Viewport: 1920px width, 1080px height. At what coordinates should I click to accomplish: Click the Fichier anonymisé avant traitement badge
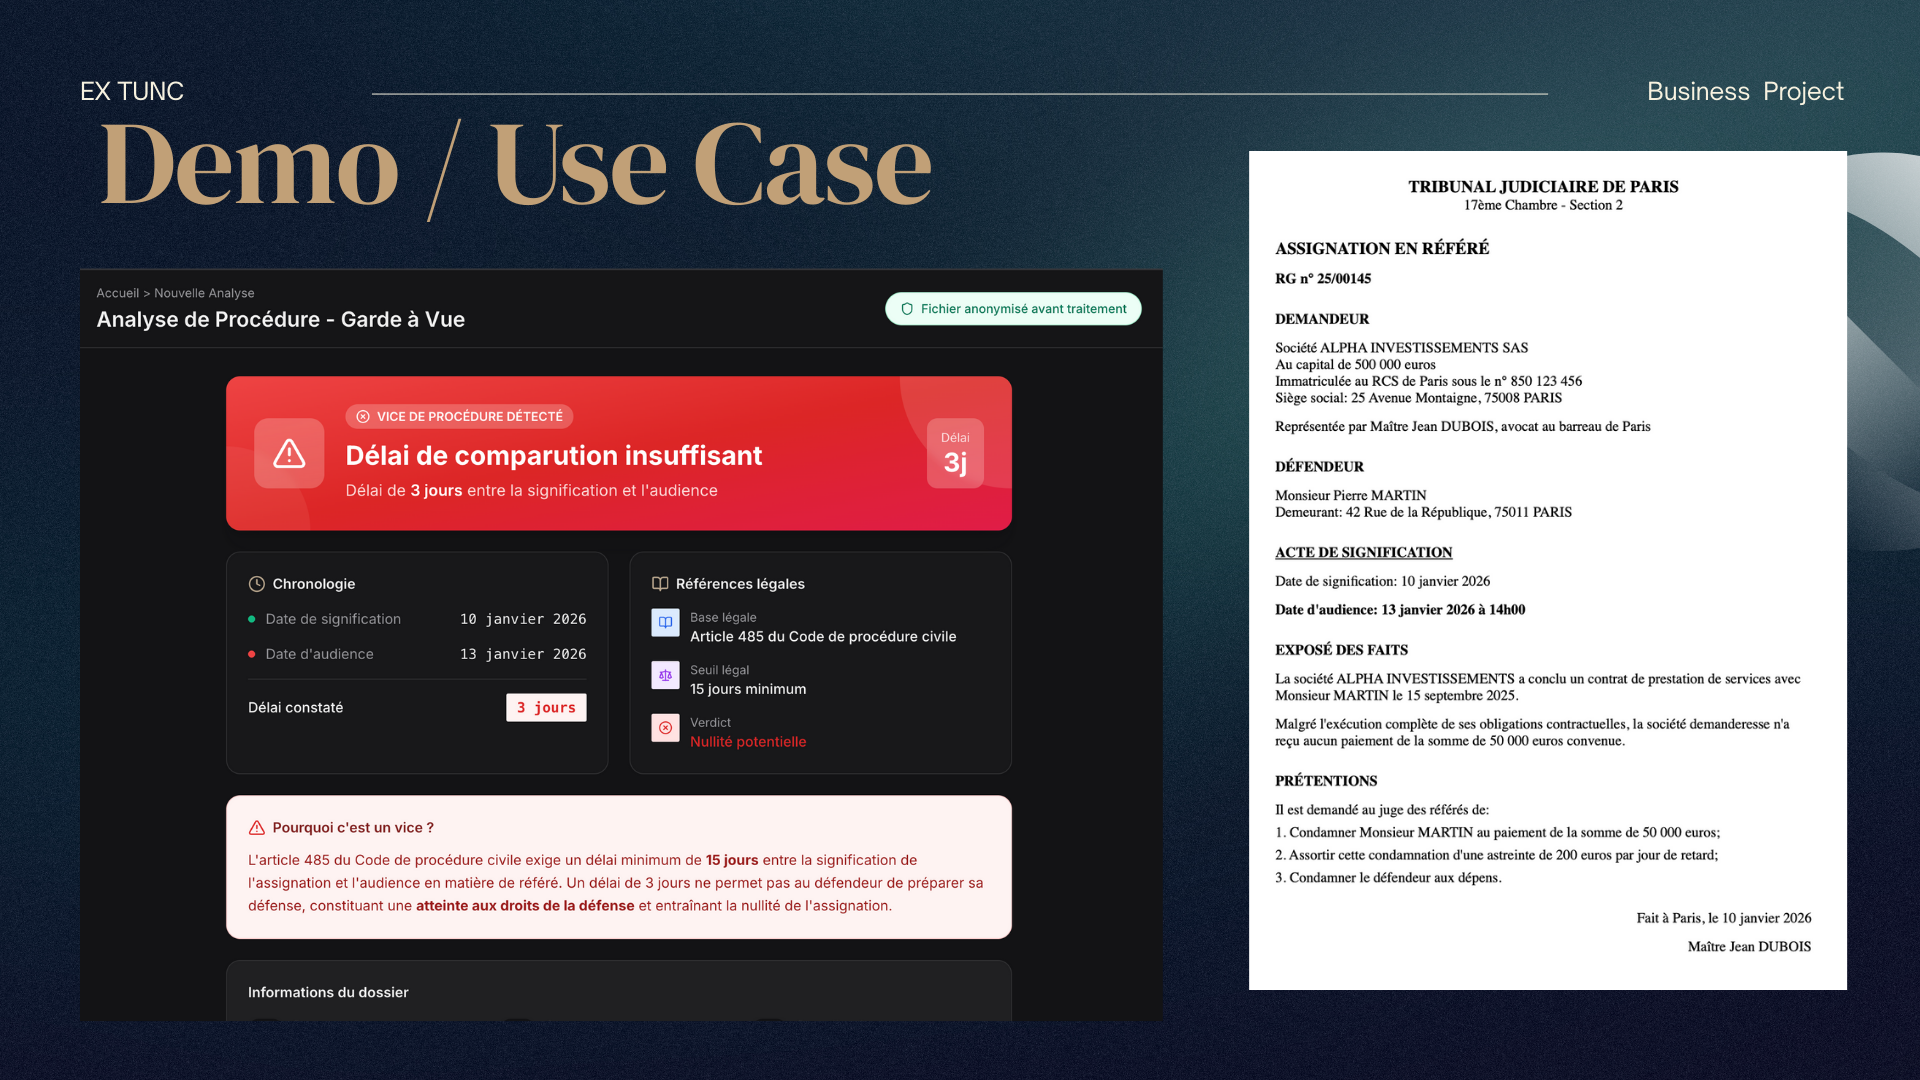coord(1013,309)
